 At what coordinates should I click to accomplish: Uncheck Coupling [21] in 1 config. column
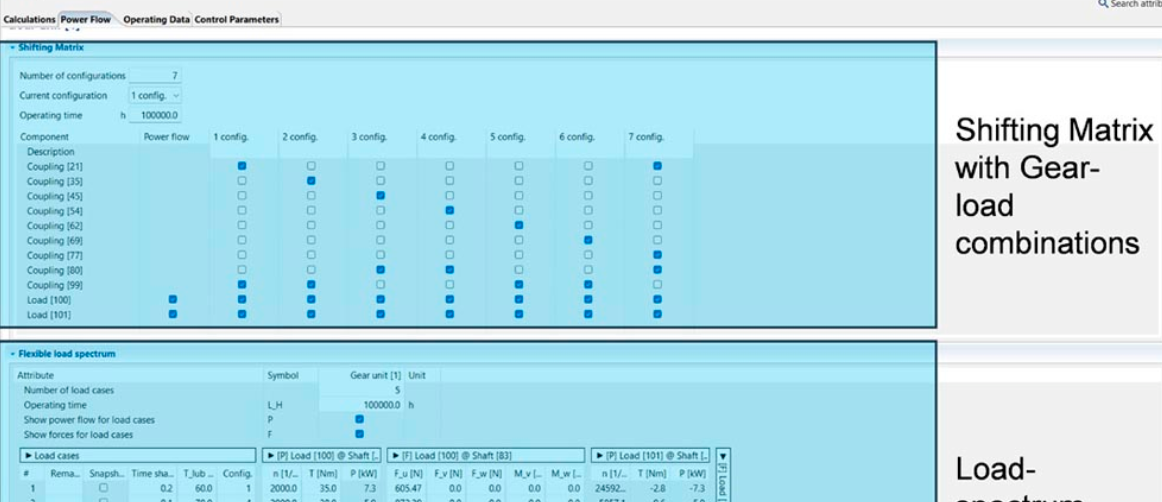click(x=242, y=166)
